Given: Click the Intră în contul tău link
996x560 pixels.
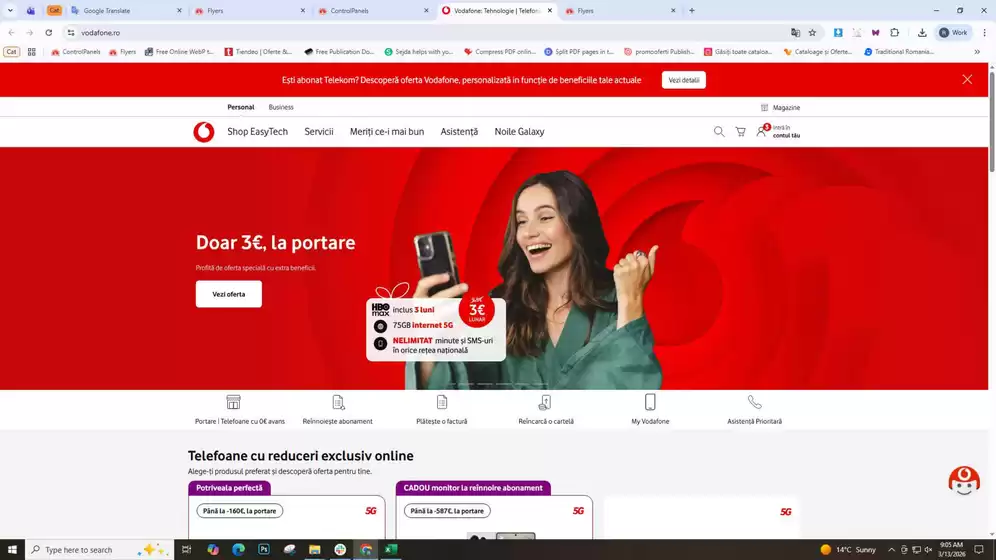Looking at the screenshot, I should 786,131.
